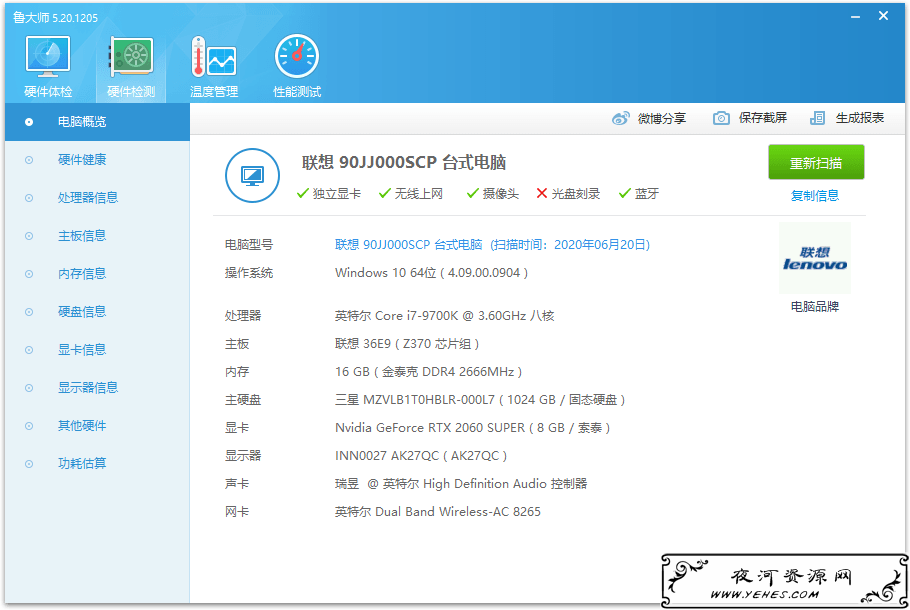The height and width of the screenshot is (610, 910).
Task: Click the 鲁大师 5.20.1205 window title
Action: coord(55,17)
